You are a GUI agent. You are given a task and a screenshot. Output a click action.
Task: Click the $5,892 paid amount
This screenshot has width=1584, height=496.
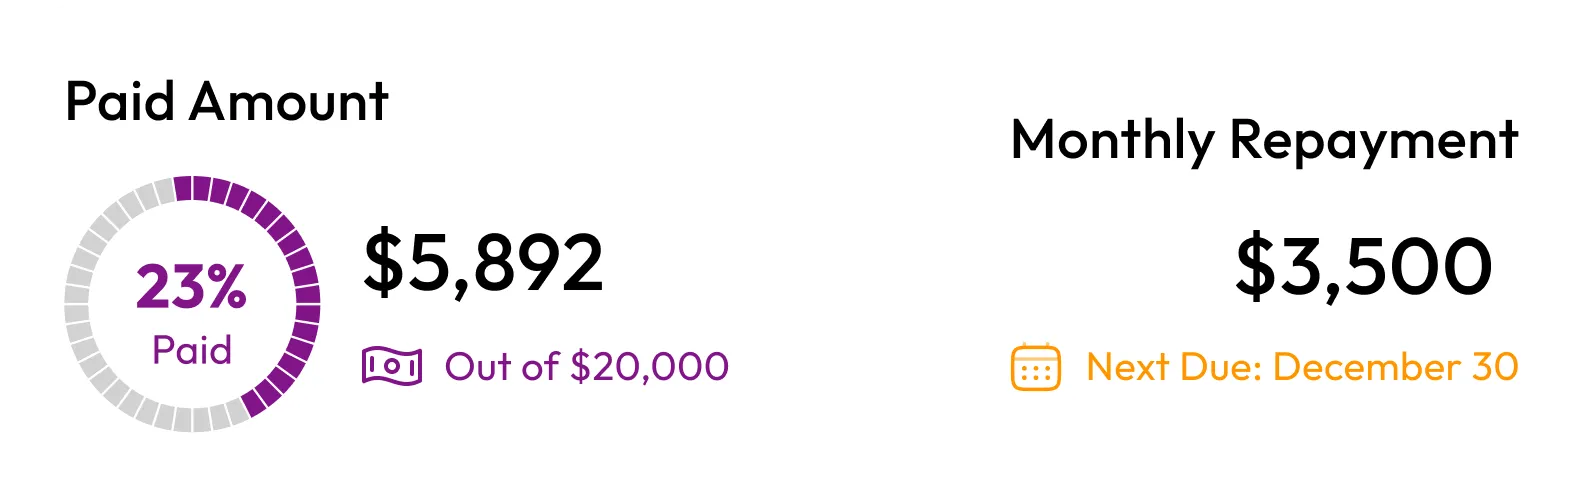tap(483, 263)
